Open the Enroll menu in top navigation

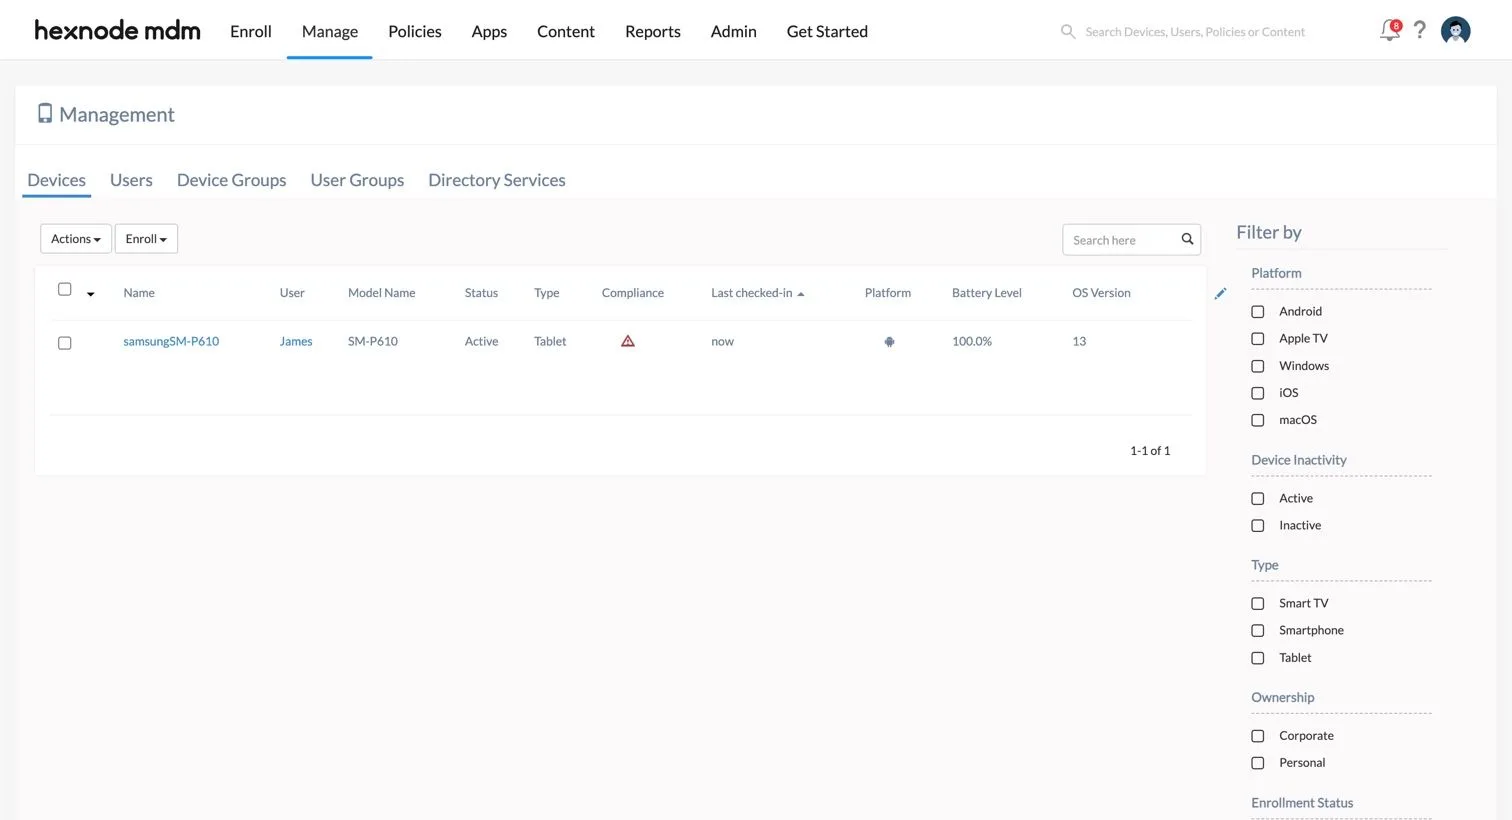pyautogui.click(x=251, y=31)
